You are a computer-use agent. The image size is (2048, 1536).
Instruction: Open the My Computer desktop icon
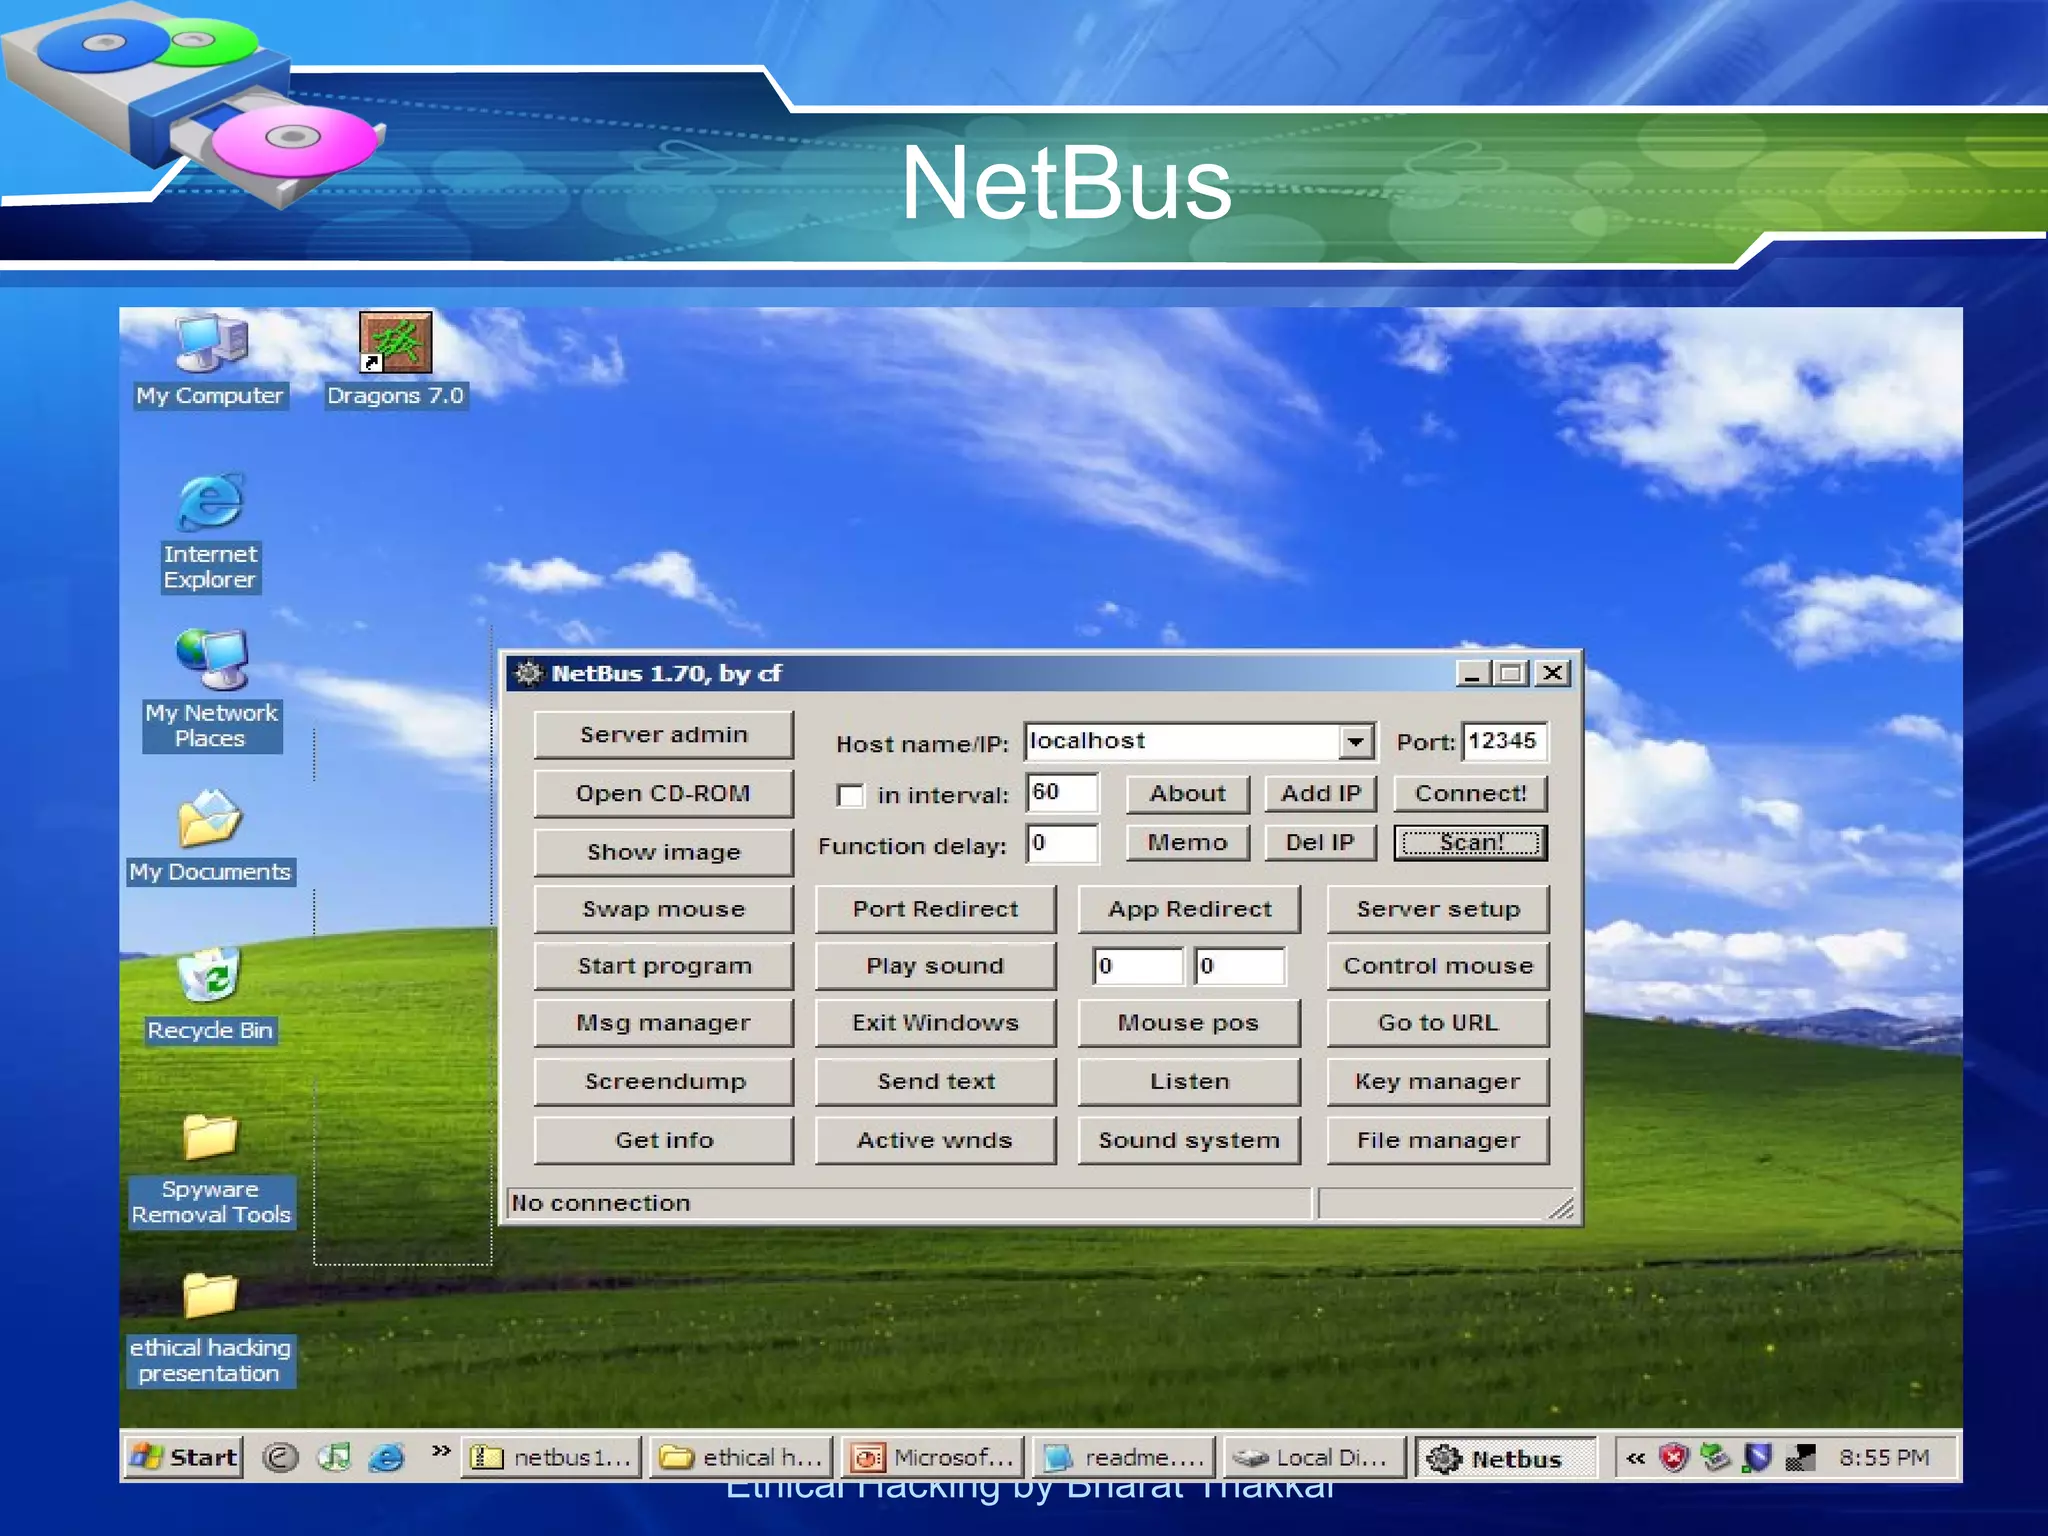pyautogui.click(x=210, y=345)
